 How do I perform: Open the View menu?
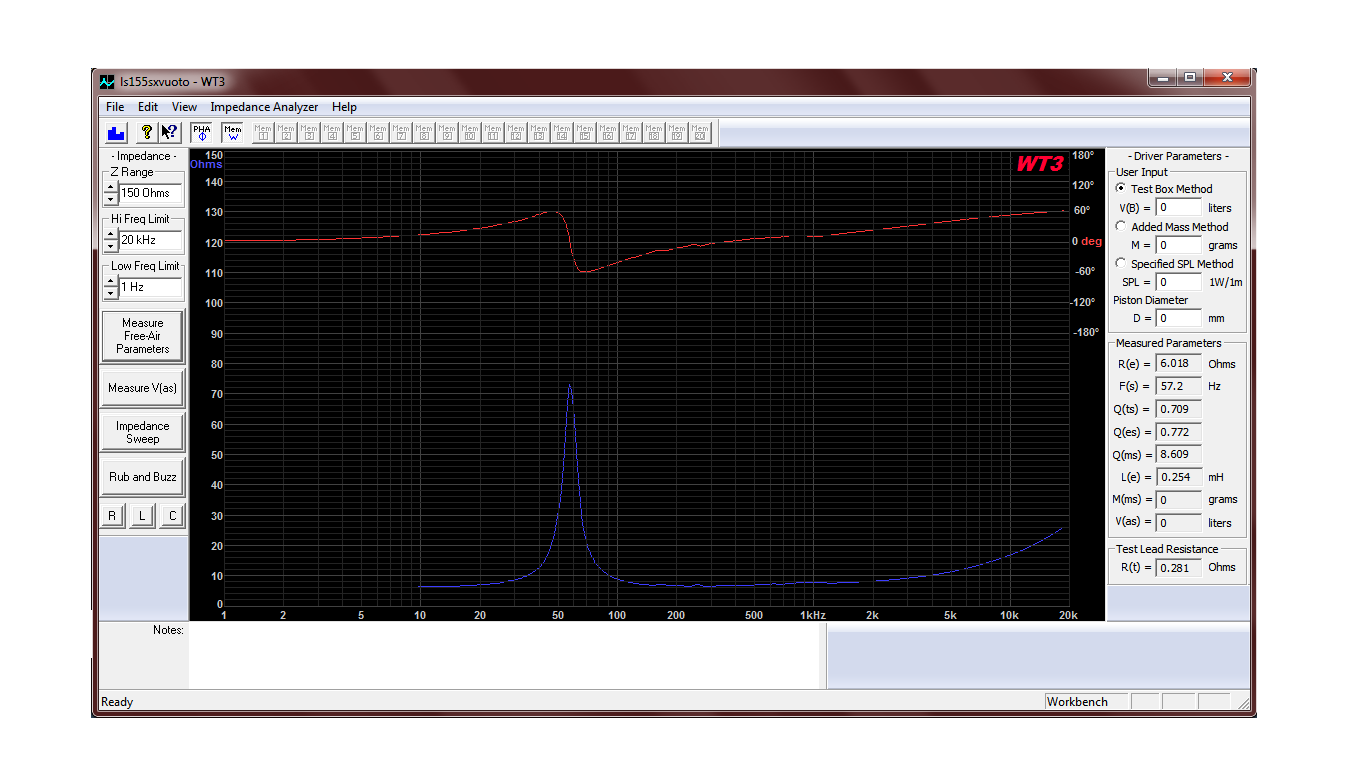(x=184, y=107)
